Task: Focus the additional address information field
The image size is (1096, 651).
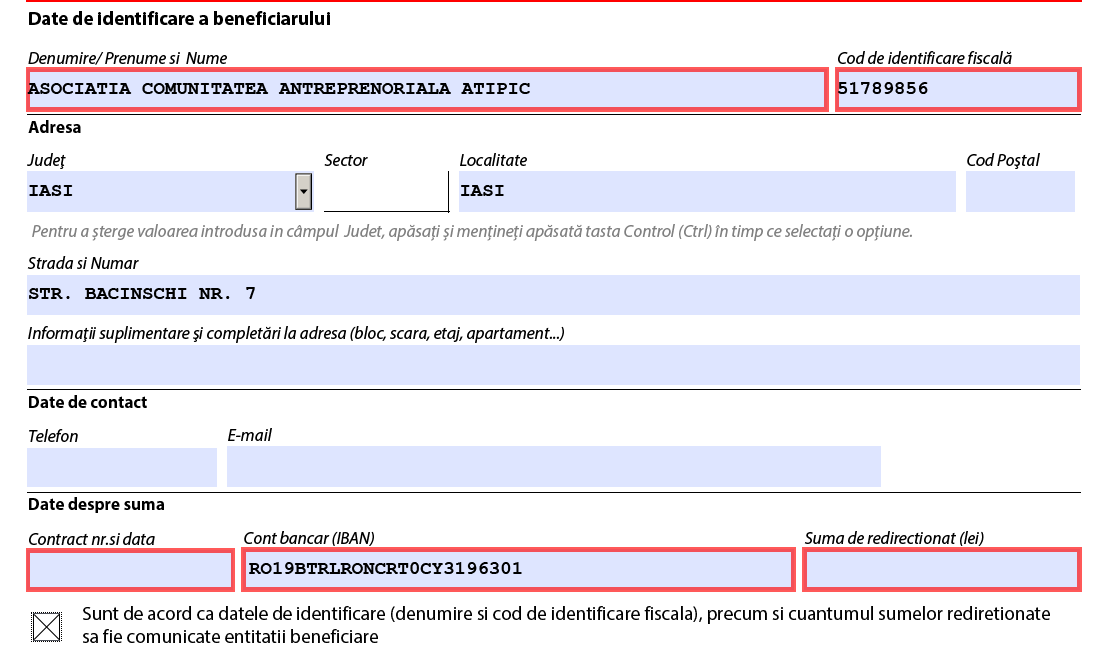Action: 552,365
